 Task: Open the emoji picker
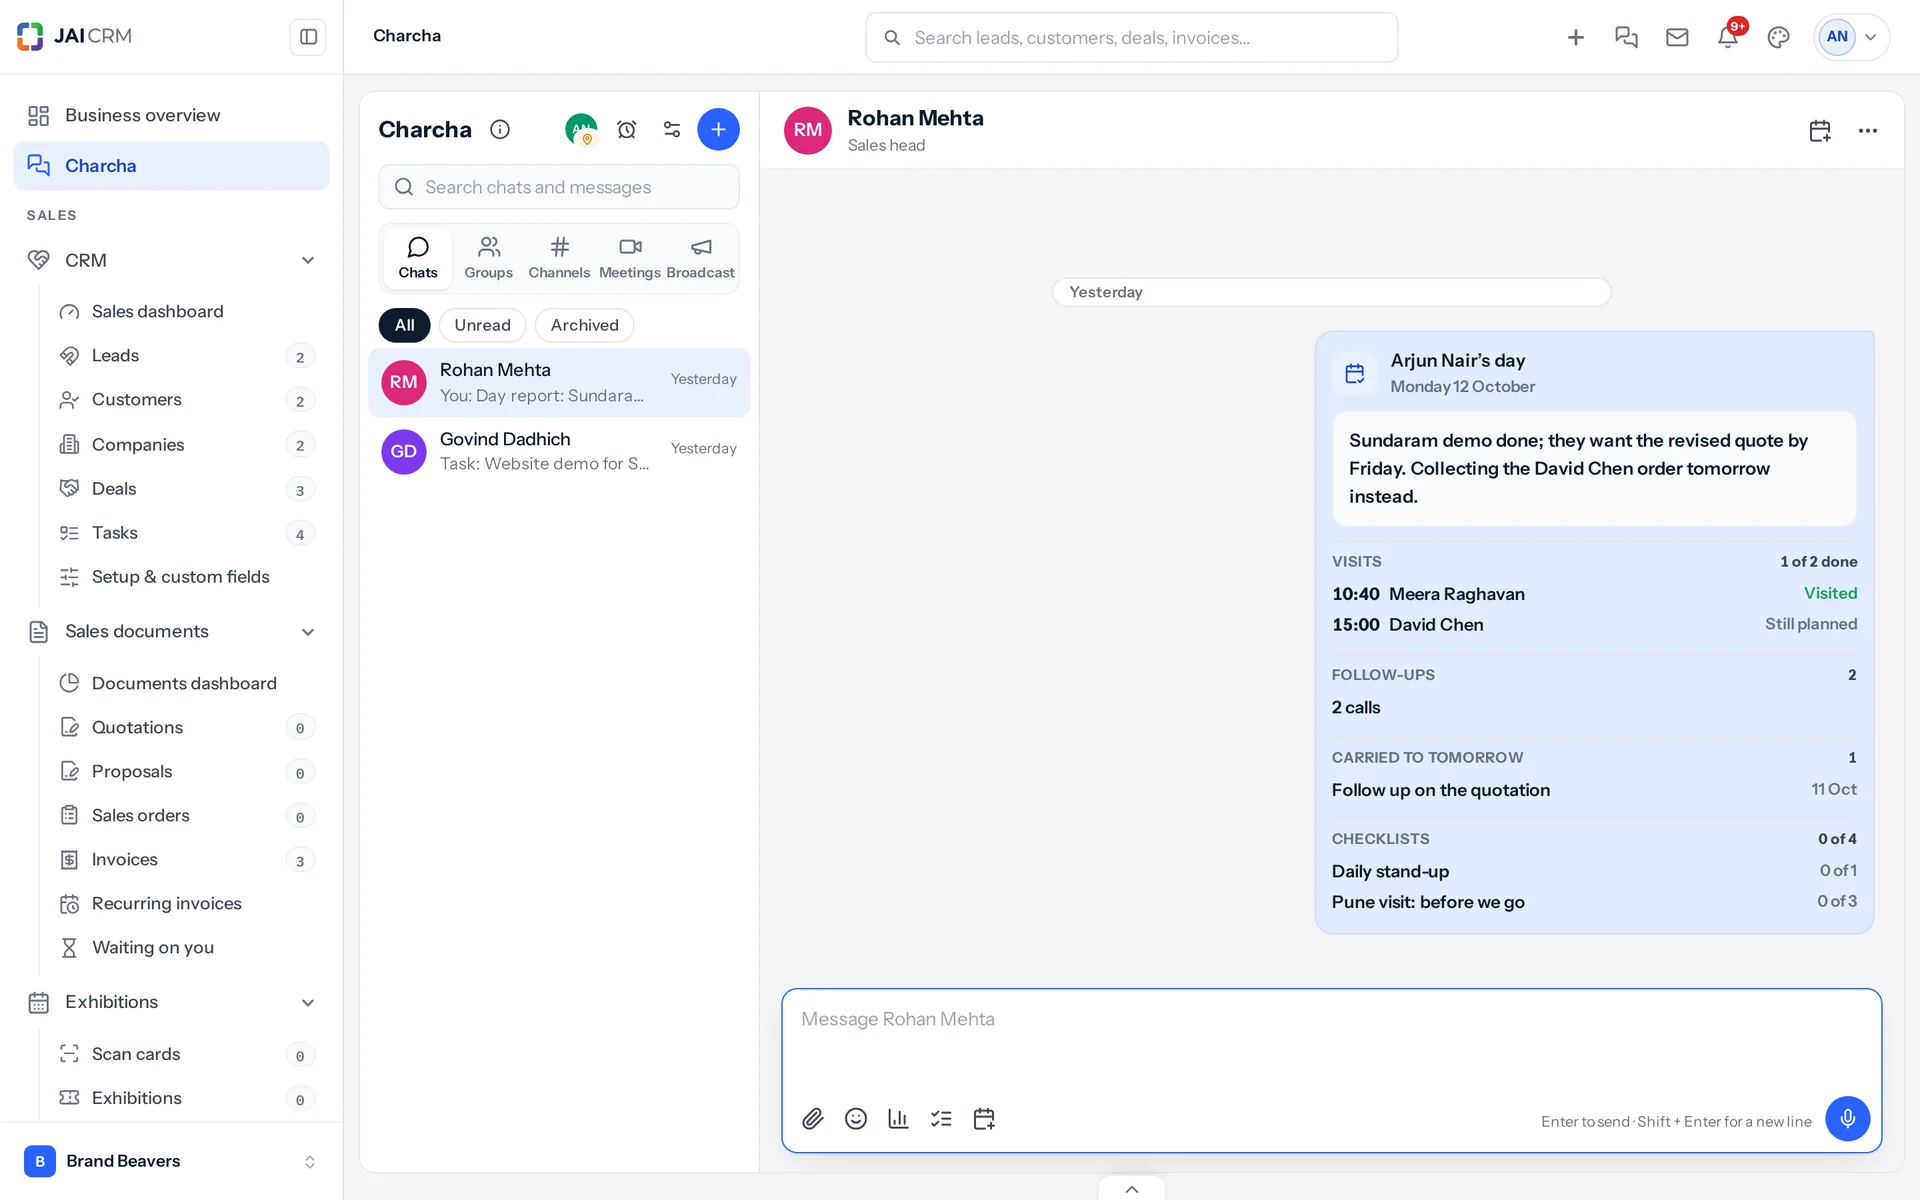856,1118
